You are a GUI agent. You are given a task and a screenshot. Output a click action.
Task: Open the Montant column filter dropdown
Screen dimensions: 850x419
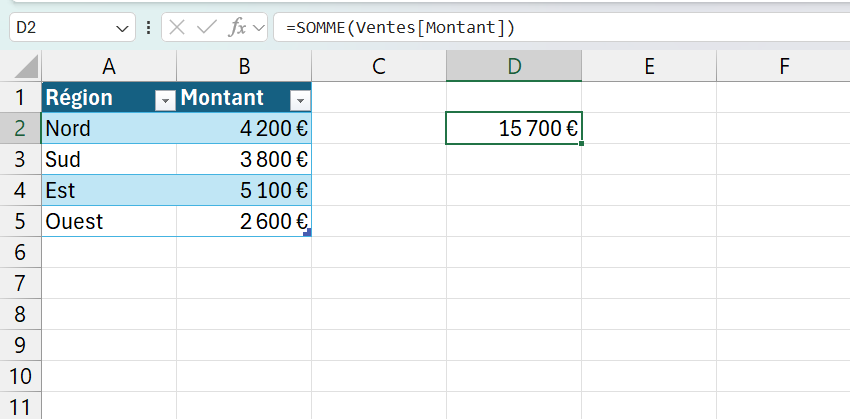300,100
